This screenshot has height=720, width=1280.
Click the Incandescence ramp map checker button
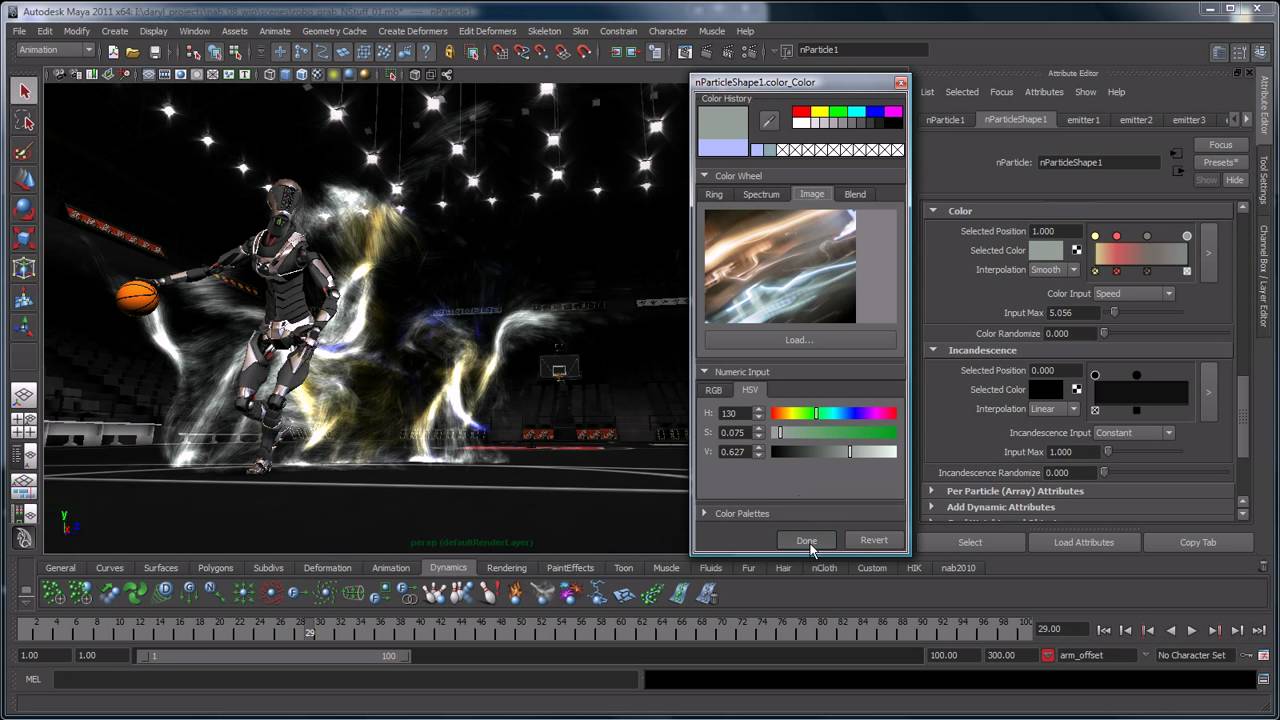click(x=1077, y=389)
